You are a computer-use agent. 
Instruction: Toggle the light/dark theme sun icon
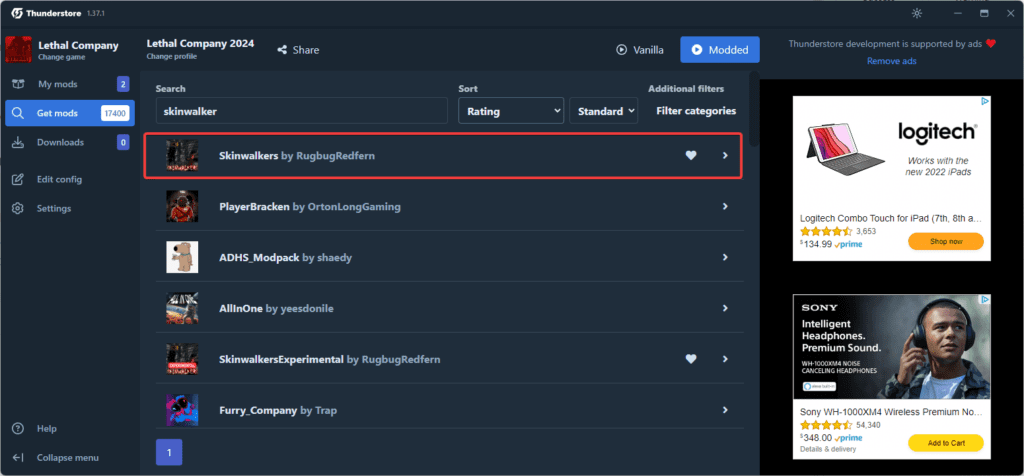918,13
